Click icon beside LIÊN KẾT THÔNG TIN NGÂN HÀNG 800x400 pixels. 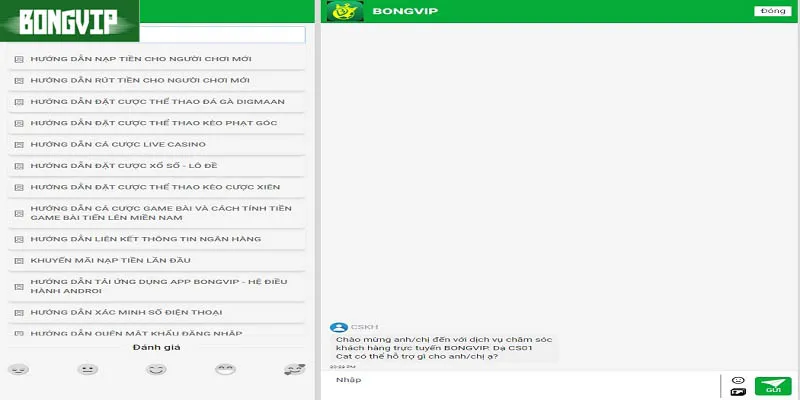(19, 239)
